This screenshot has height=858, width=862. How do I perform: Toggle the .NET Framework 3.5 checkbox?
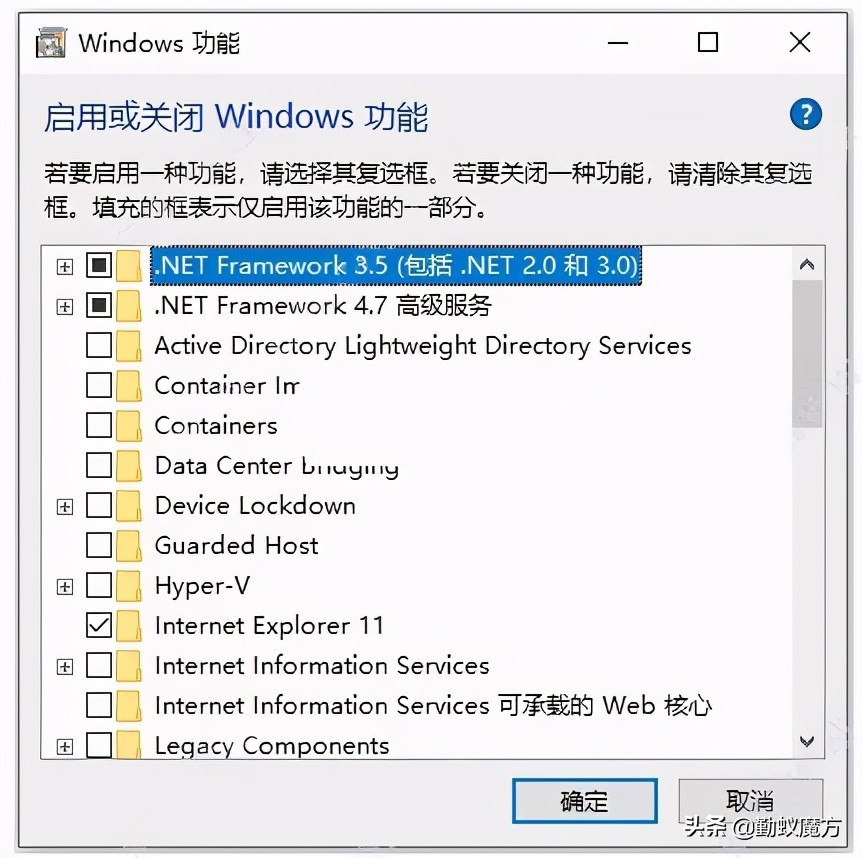(x=98, y=265)
